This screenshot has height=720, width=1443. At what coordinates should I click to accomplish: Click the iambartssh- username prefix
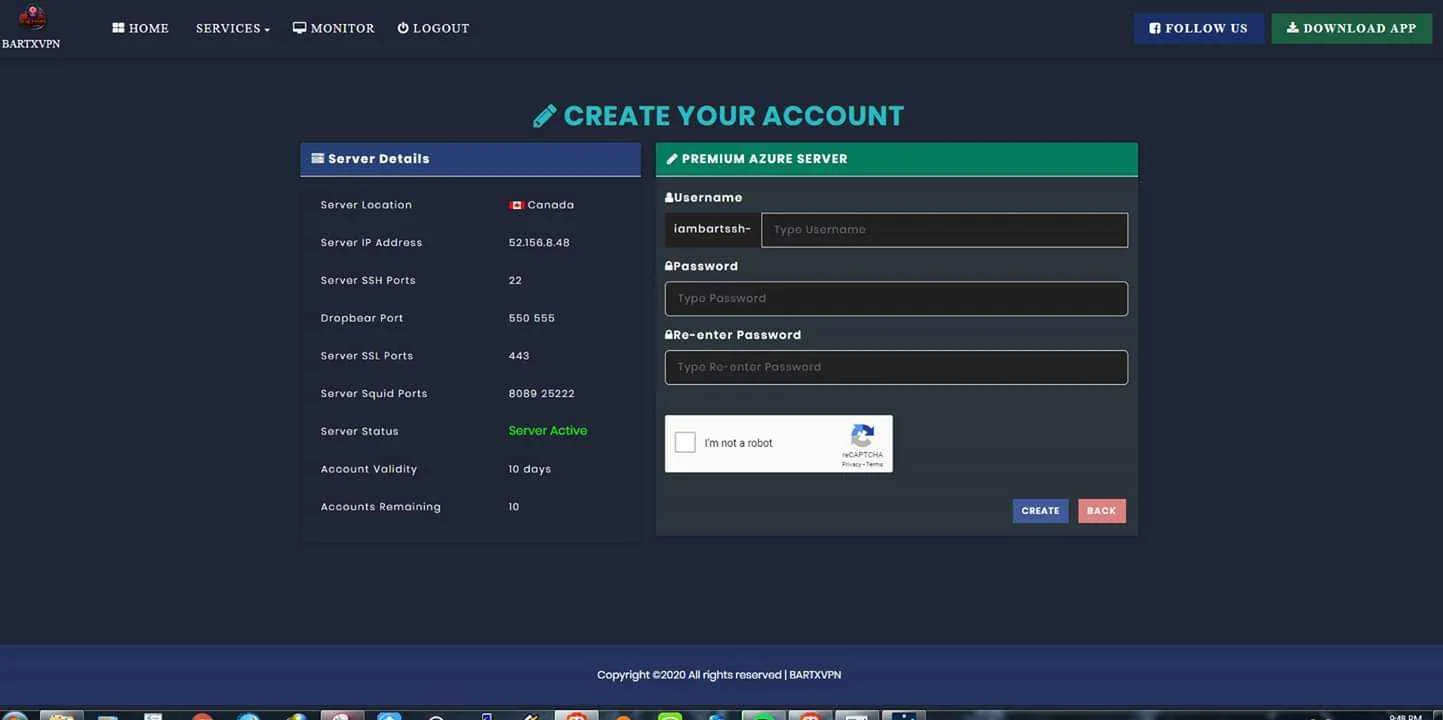712,229
